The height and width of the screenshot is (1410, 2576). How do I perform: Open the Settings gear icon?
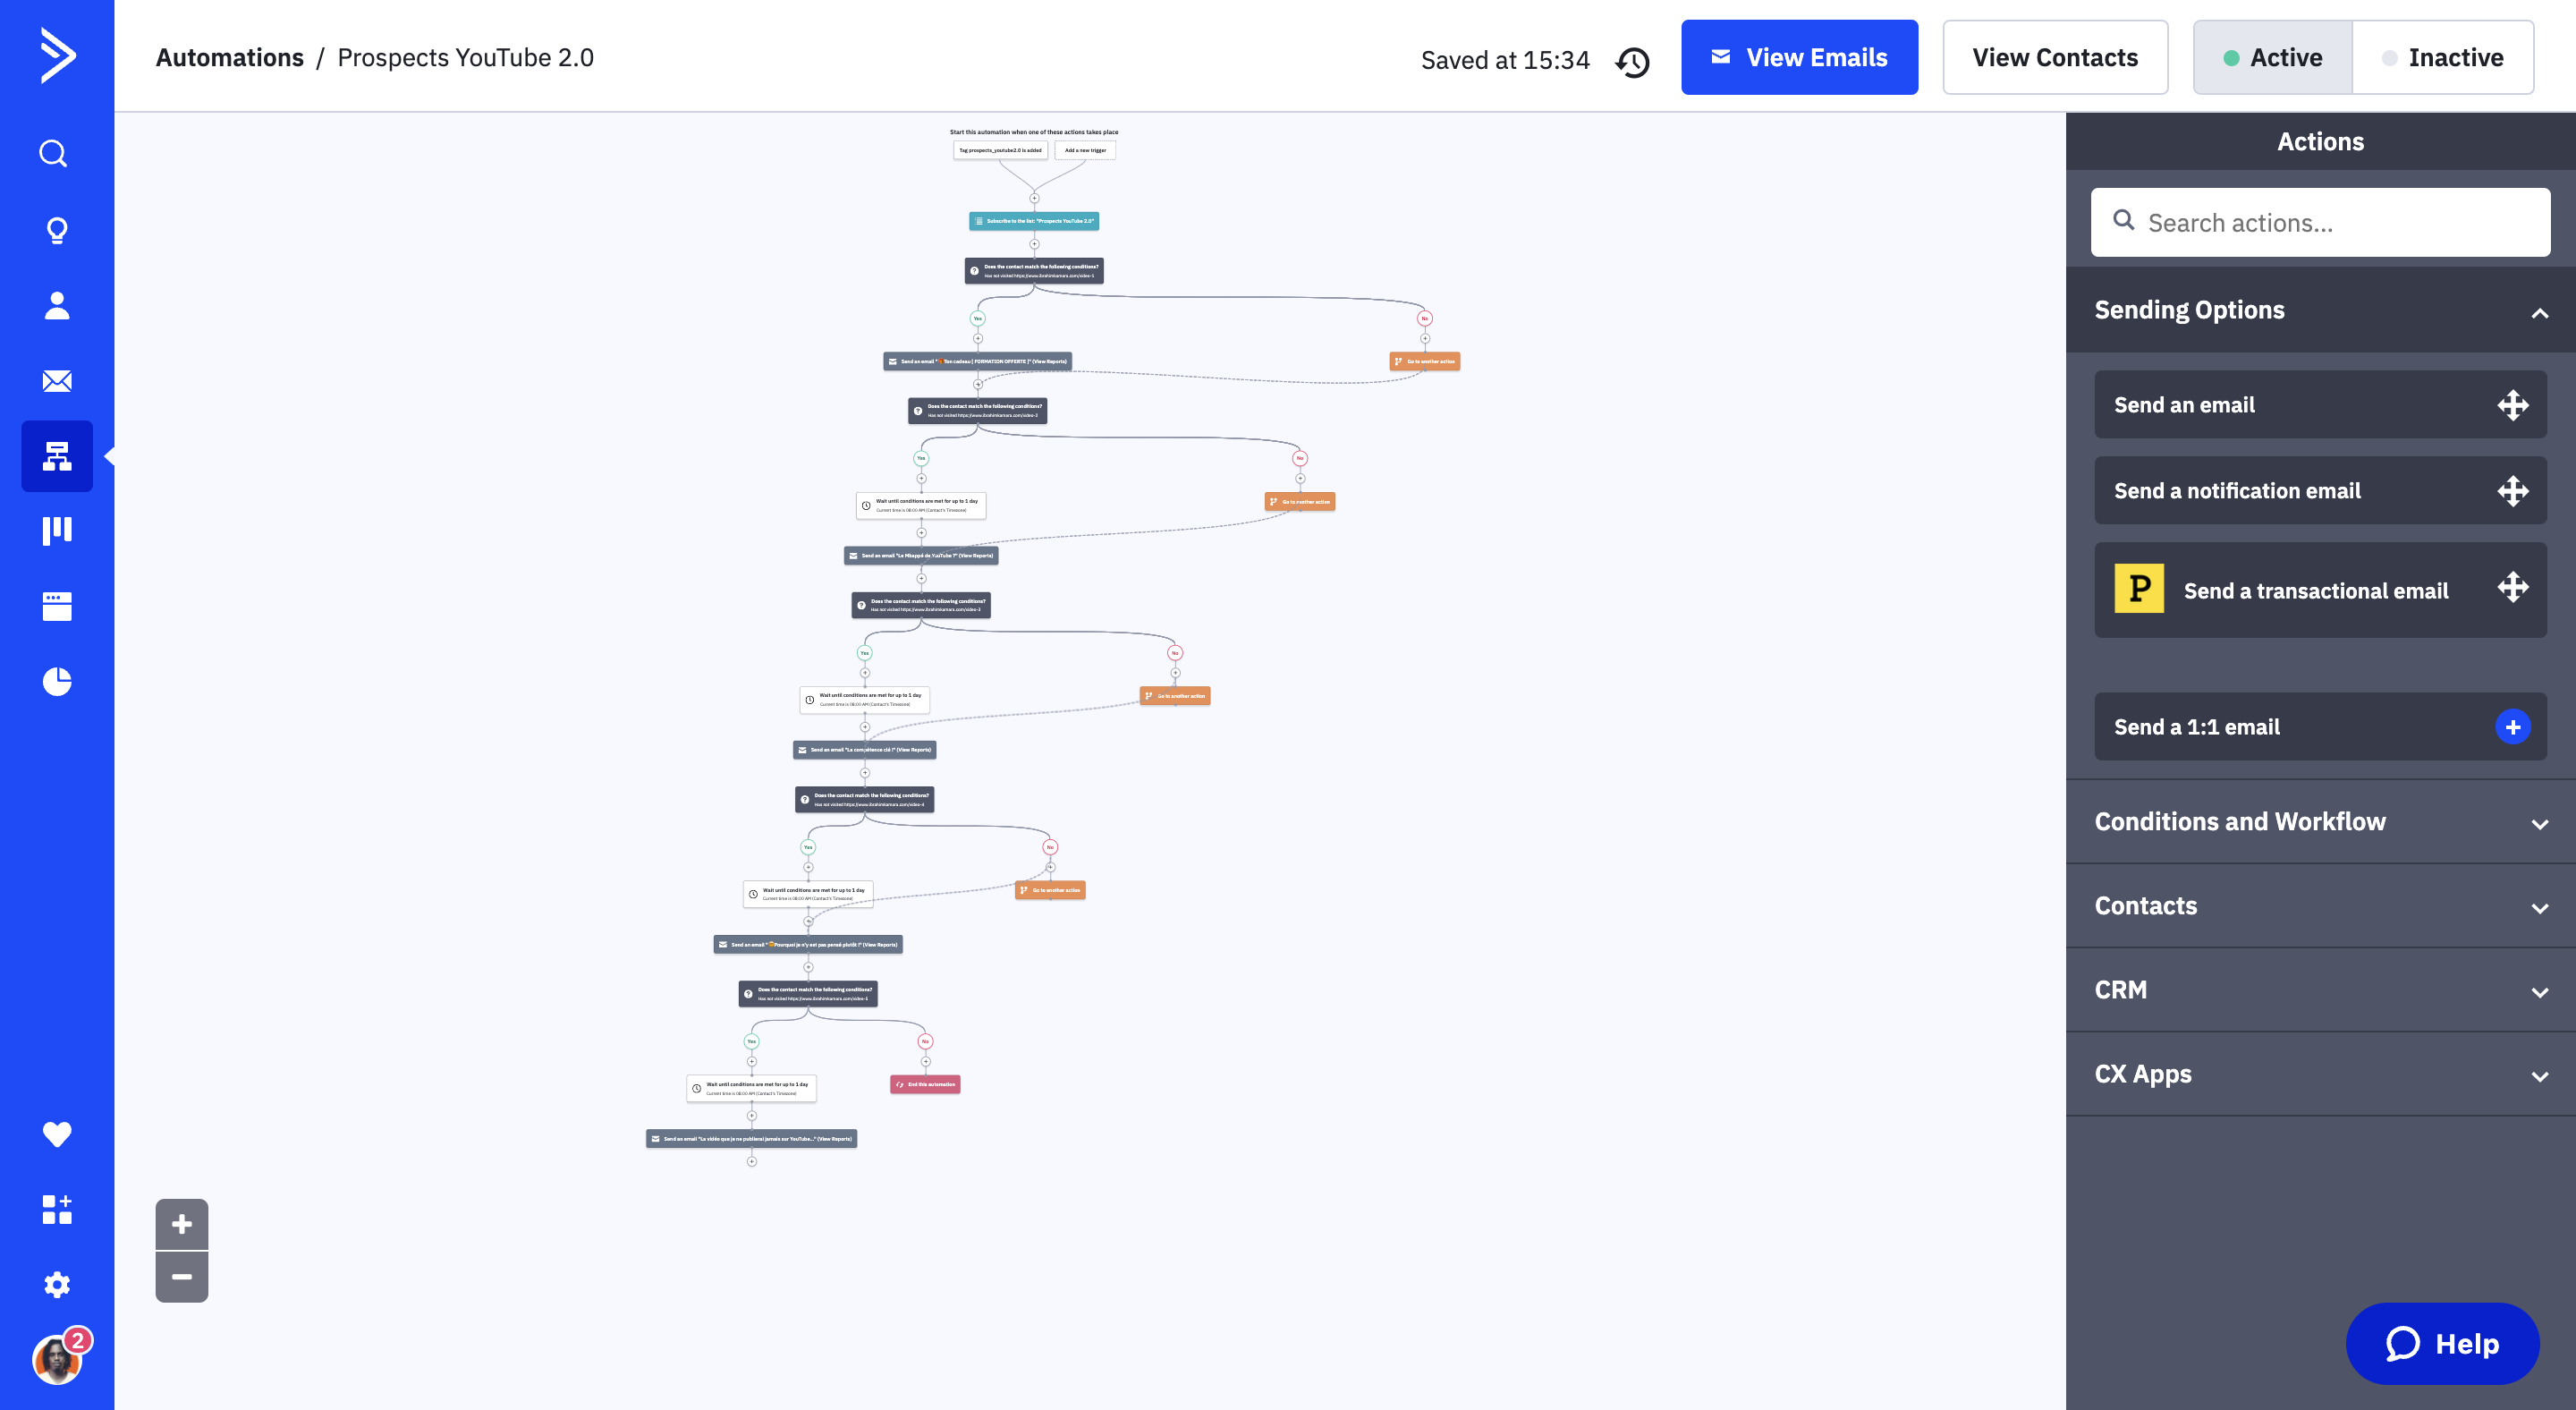[57, 1284]
